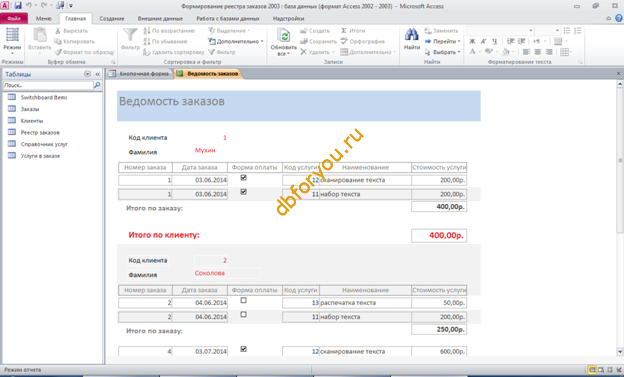Open the Справочник услуг table
The height and width of the screenshot is (377, 624).
(44, 144)
